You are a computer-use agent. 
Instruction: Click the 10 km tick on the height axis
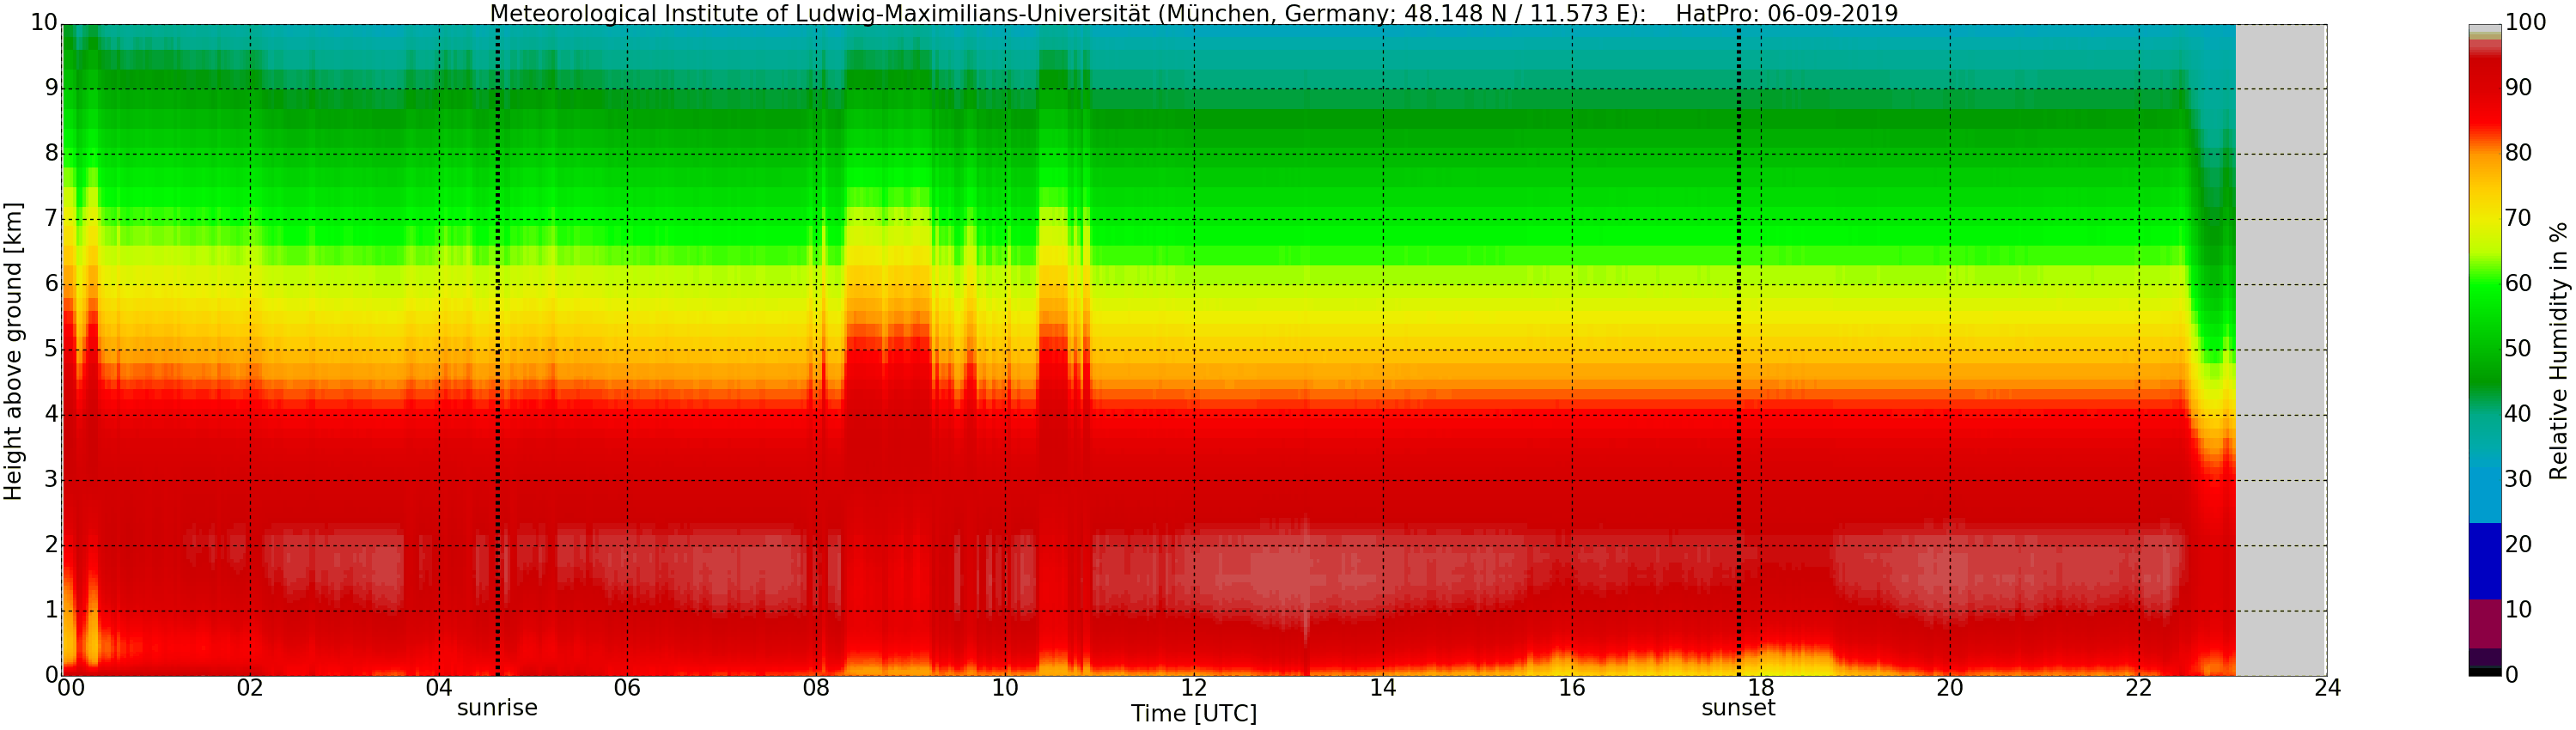[x=44, y=22]
